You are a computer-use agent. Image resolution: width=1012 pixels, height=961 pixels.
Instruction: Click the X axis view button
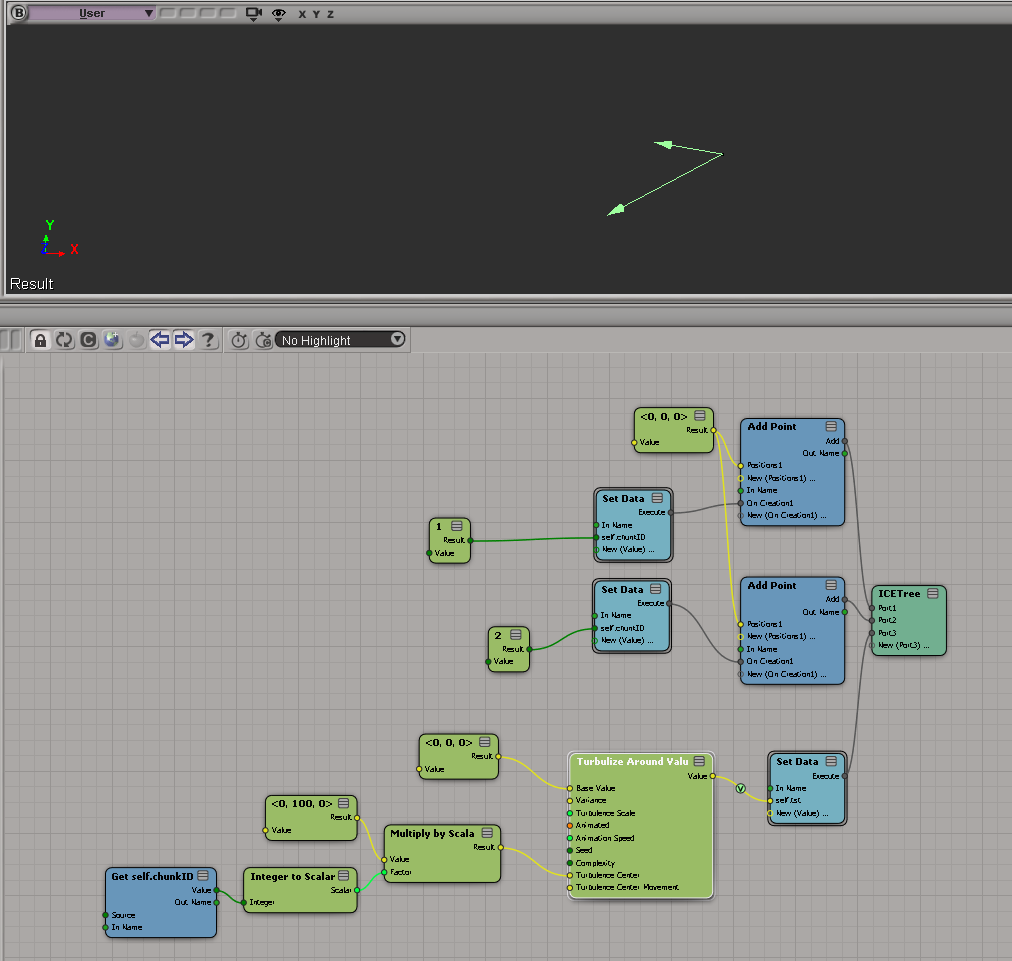[302, 14]
